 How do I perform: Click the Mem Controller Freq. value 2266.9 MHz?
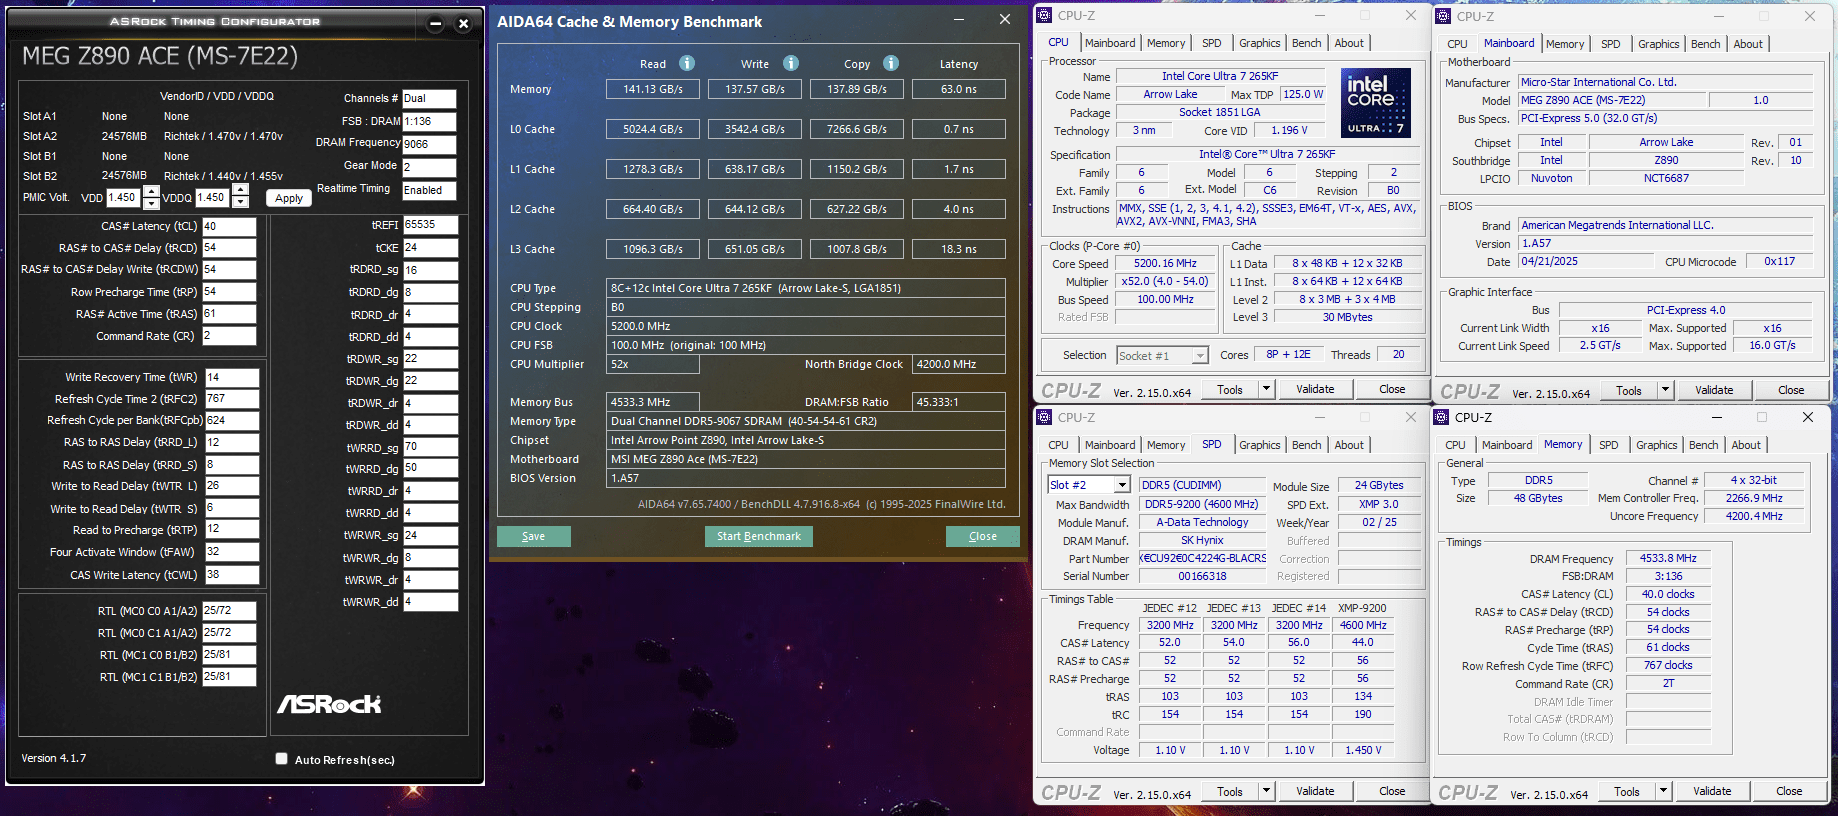coord(1754,498)
